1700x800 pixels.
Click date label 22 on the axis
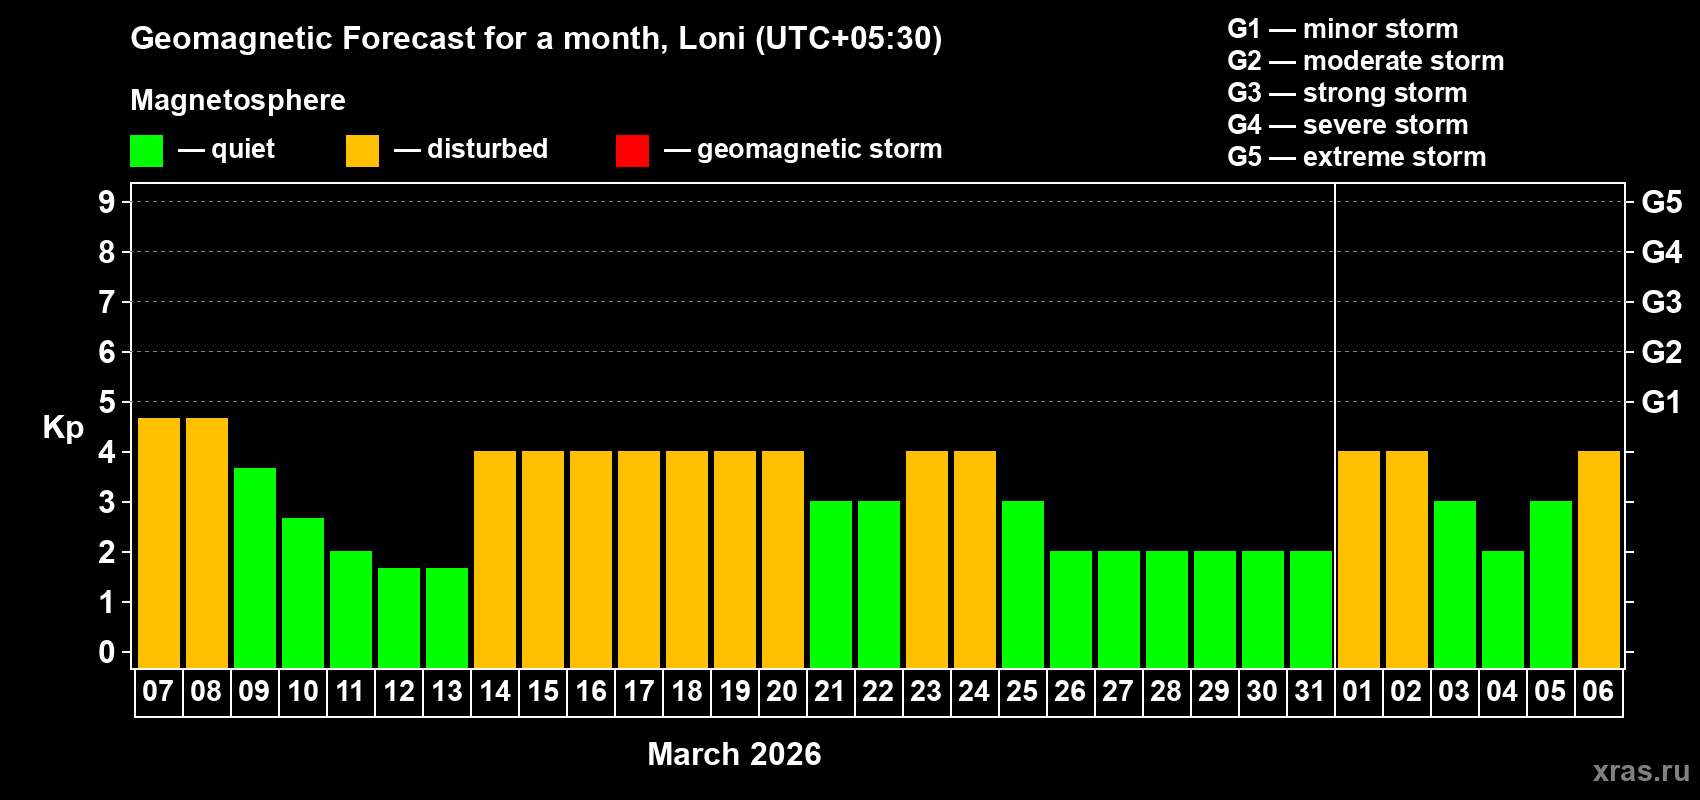tap(878, 691)
